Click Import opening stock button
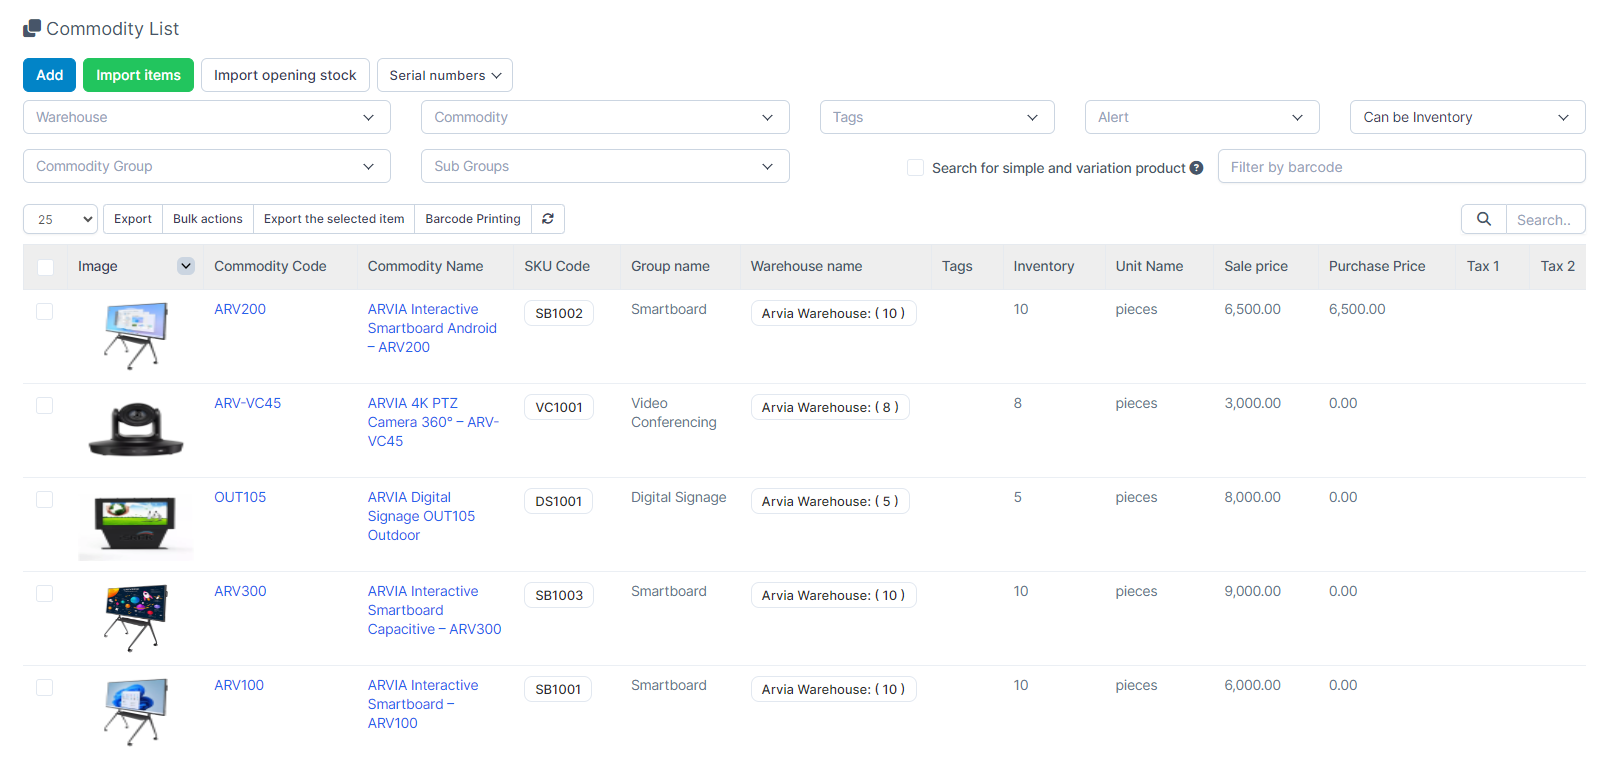The height and width of the screenshot is (759, 1610). (285, 75)
